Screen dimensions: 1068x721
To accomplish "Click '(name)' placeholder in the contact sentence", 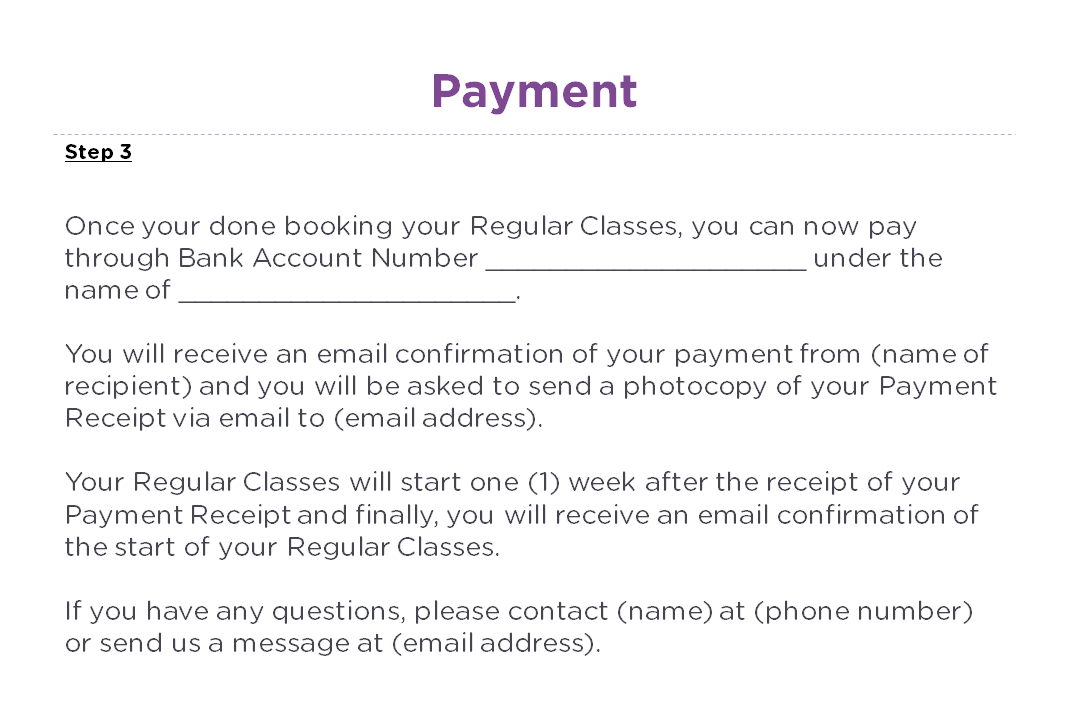I will click(x=665, y=611).
